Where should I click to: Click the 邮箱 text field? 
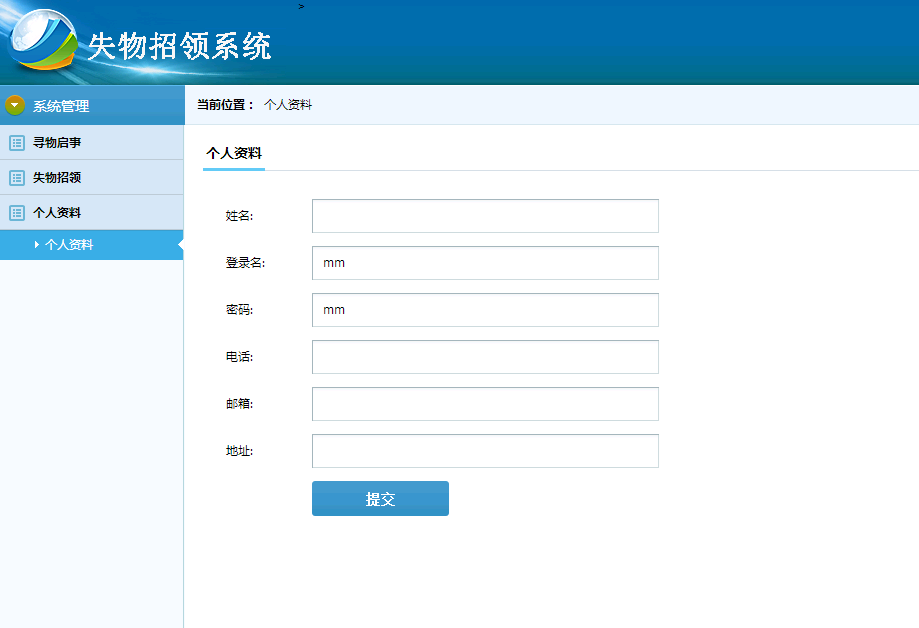[485, 404]
